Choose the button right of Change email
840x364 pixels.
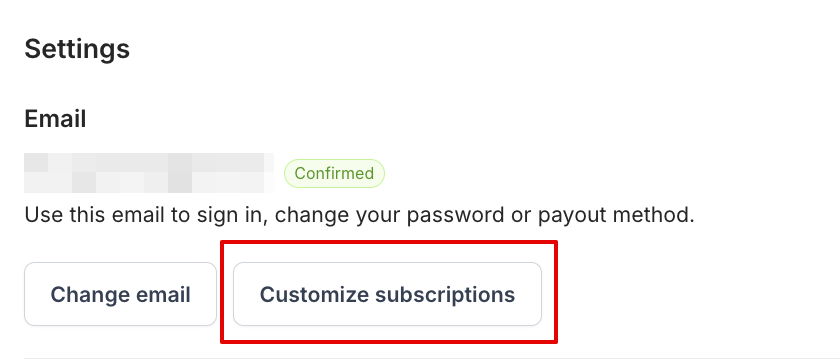(x=387, y=294)
